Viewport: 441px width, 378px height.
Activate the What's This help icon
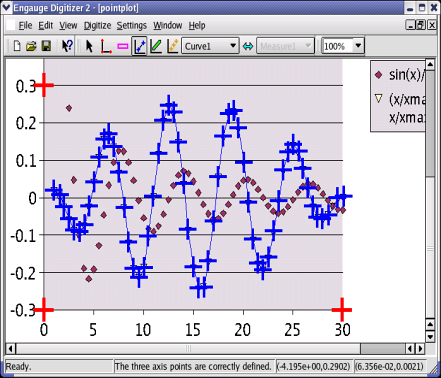[67, 46]
